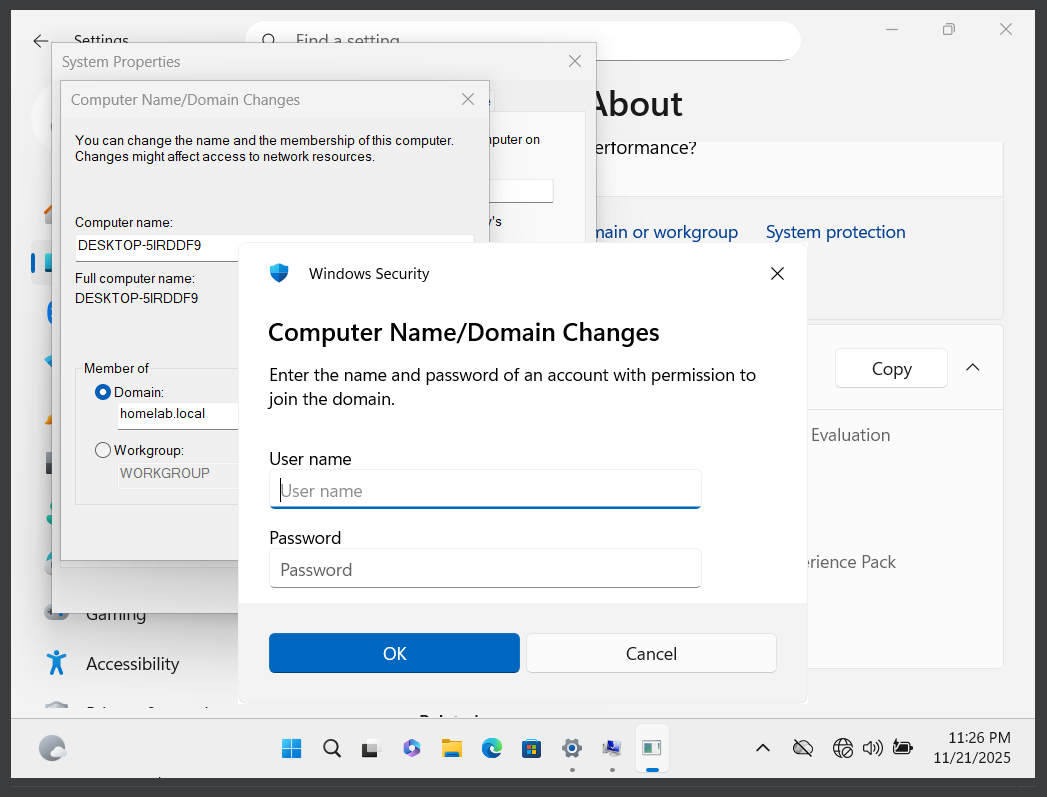Select Gaming in the Settings sidebar
This screenshot has height=797, width=1047.
pos(115,613)
